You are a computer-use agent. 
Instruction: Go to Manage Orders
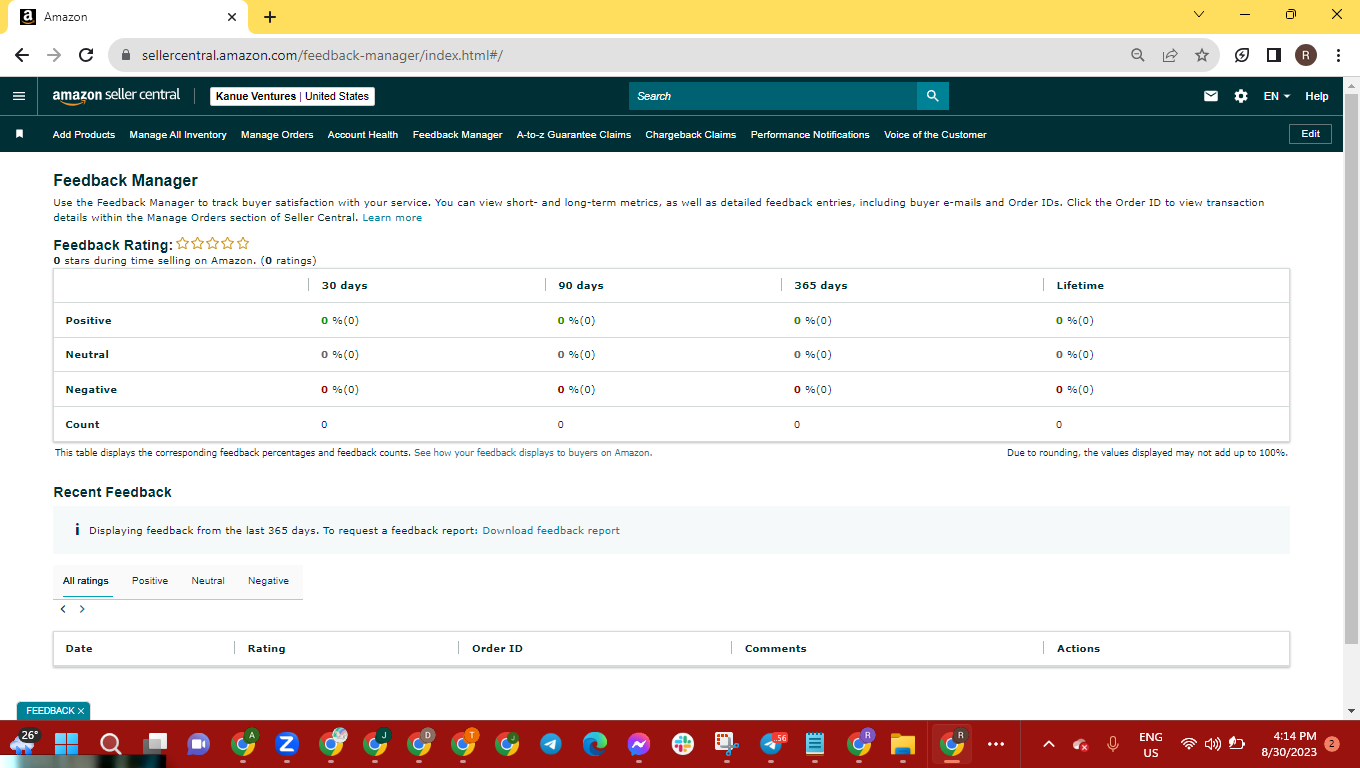pos(277,135)
